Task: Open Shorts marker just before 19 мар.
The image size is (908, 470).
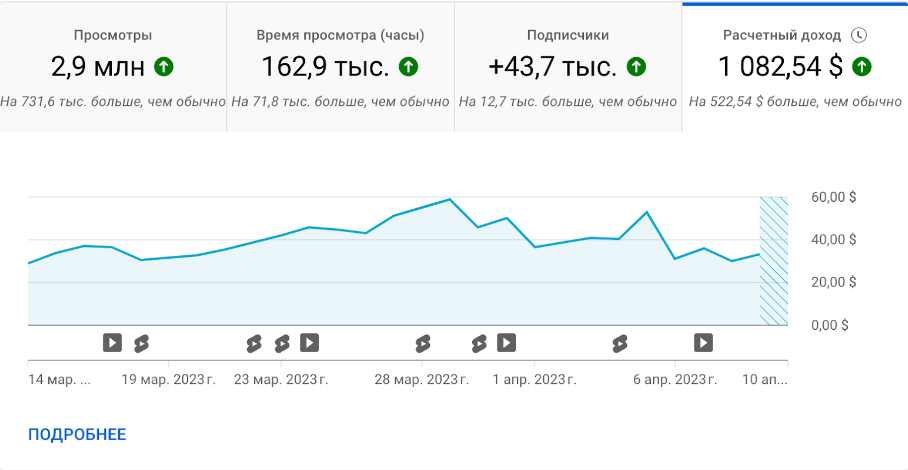Action: [x=141, y=343]
